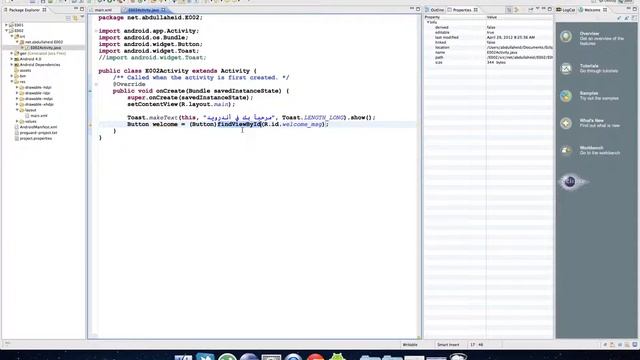Select the drawable-xhdpi folder
640x360 pixels.
[39, 104]
